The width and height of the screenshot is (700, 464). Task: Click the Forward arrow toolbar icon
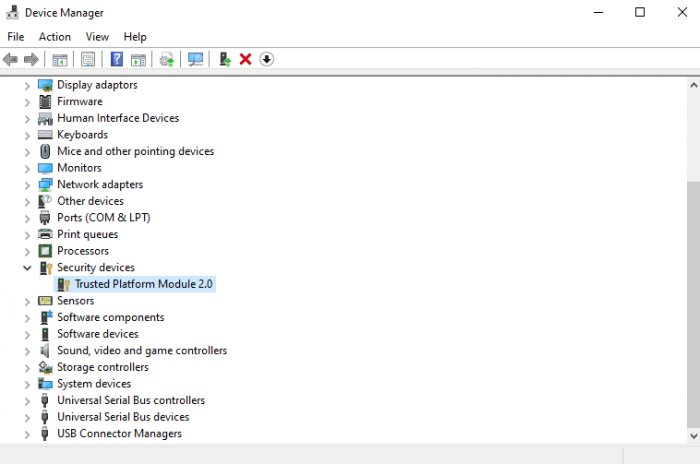coord(31,59)
